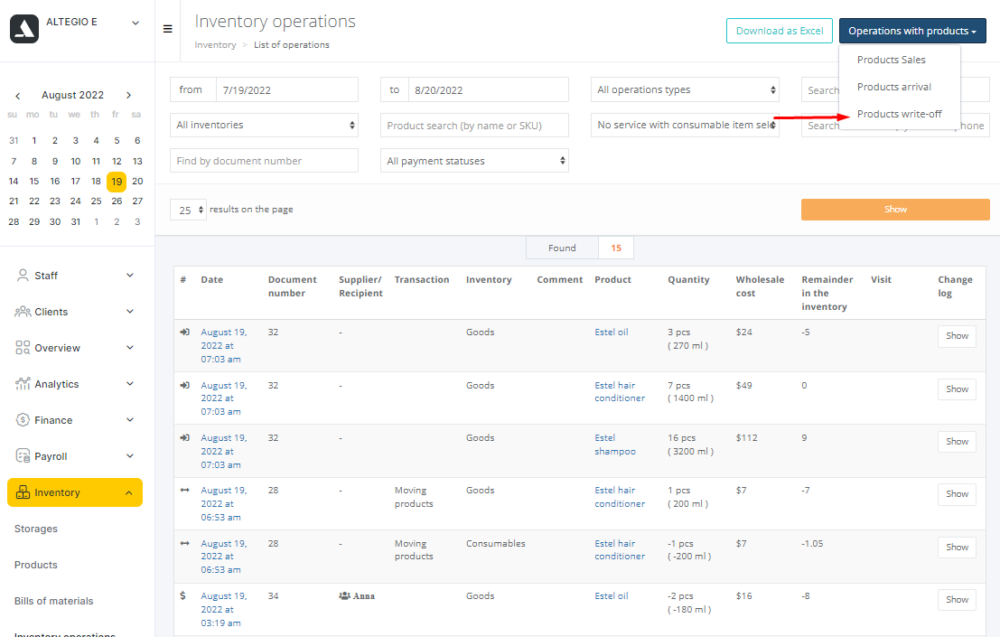Click the 16 pcs quantity cell
This screenshot has width=1000, height=637.
690,444
